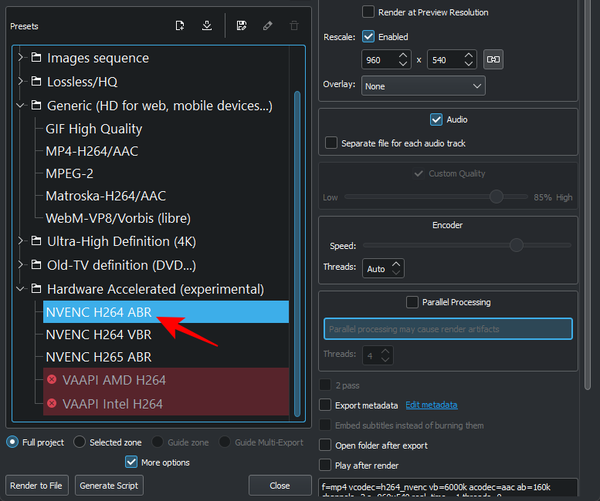Click the ffmpeg parameters text box

[x=448, y=488]
